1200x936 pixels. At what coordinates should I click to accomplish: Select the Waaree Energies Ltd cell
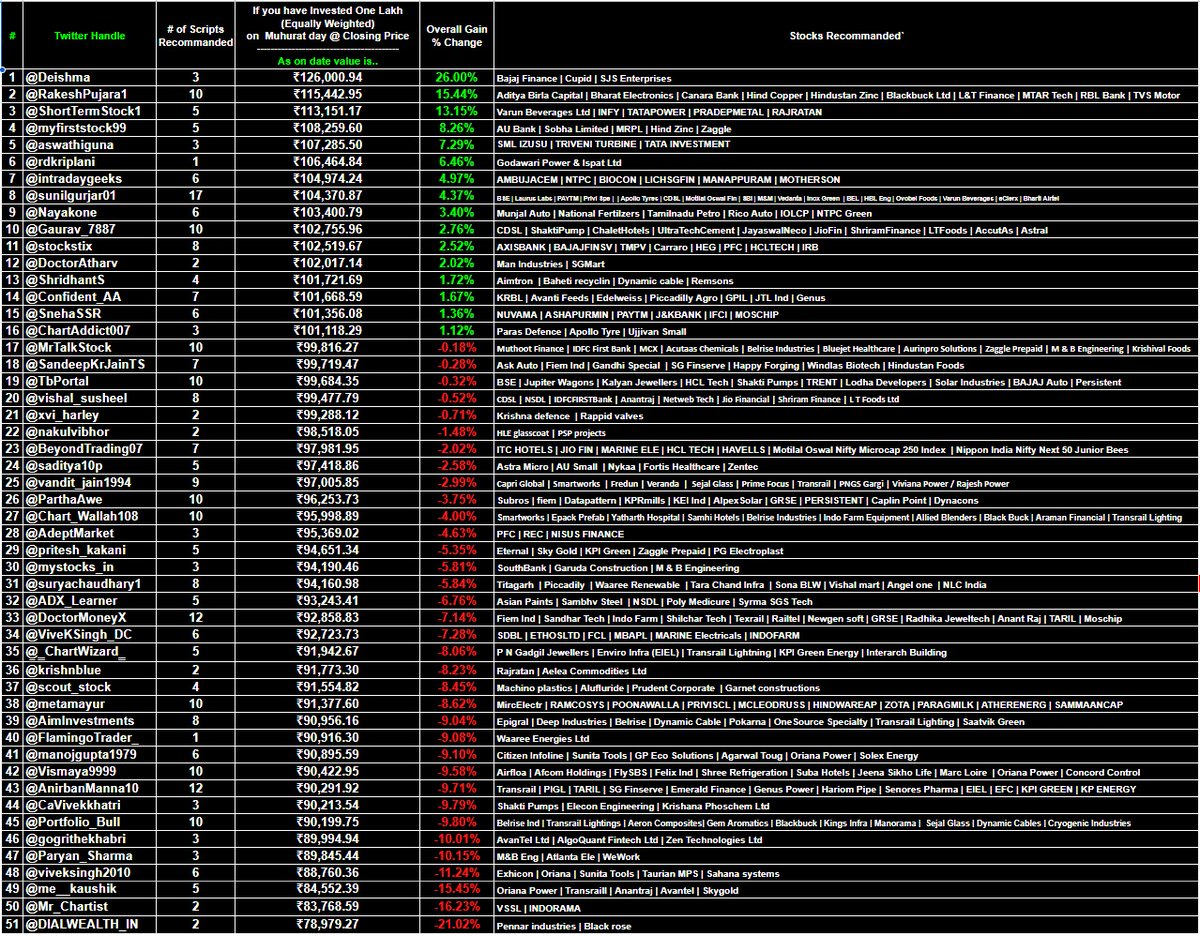(846, 737)
